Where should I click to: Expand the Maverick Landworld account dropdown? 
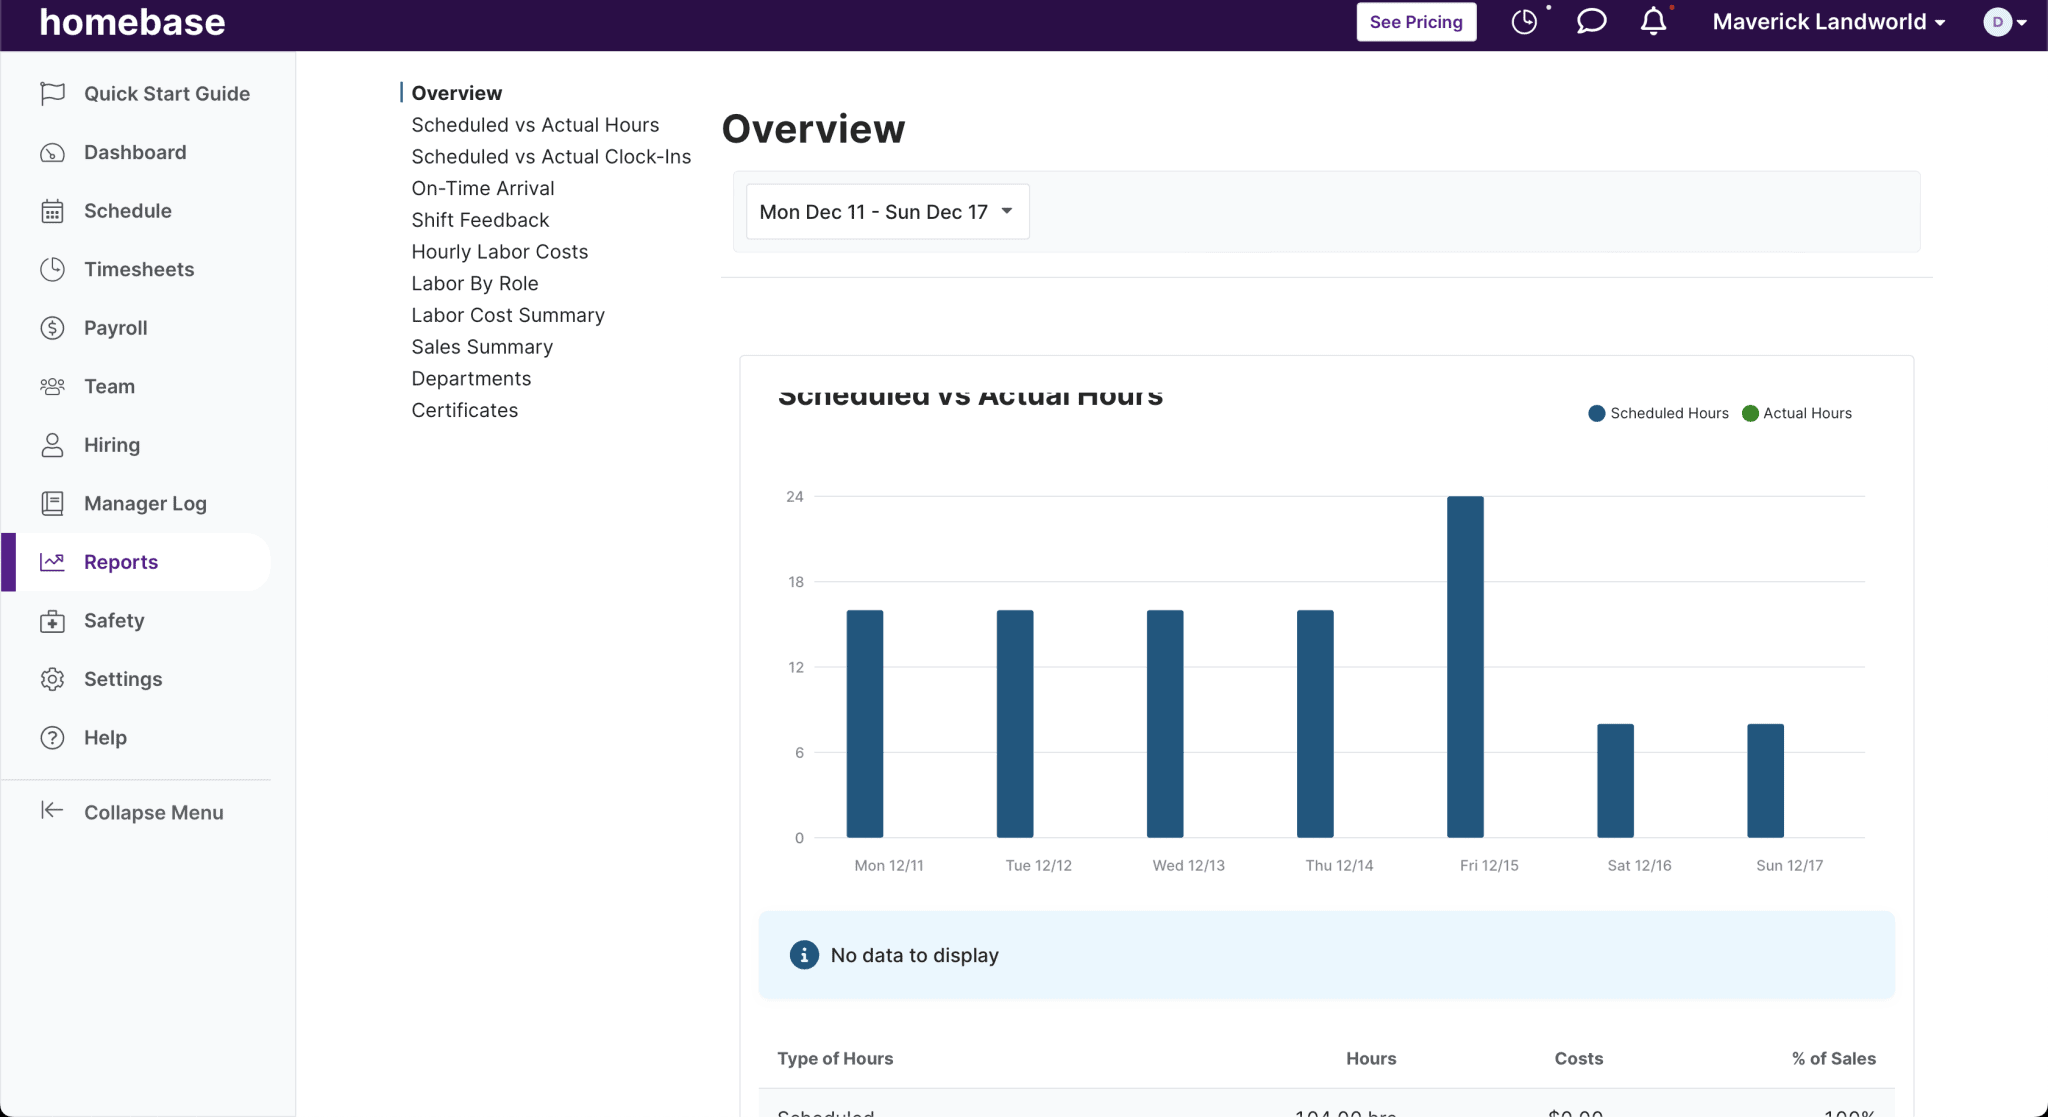(1827, 21)
